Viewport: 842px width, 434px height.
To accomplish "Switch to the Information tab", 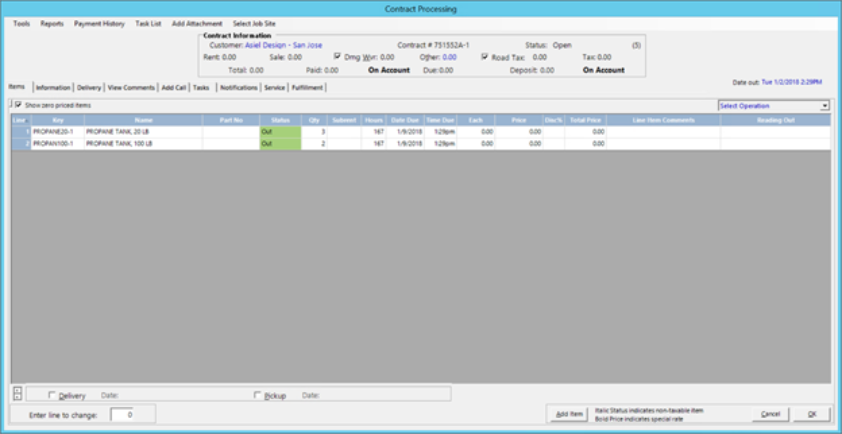I will 53,88.
